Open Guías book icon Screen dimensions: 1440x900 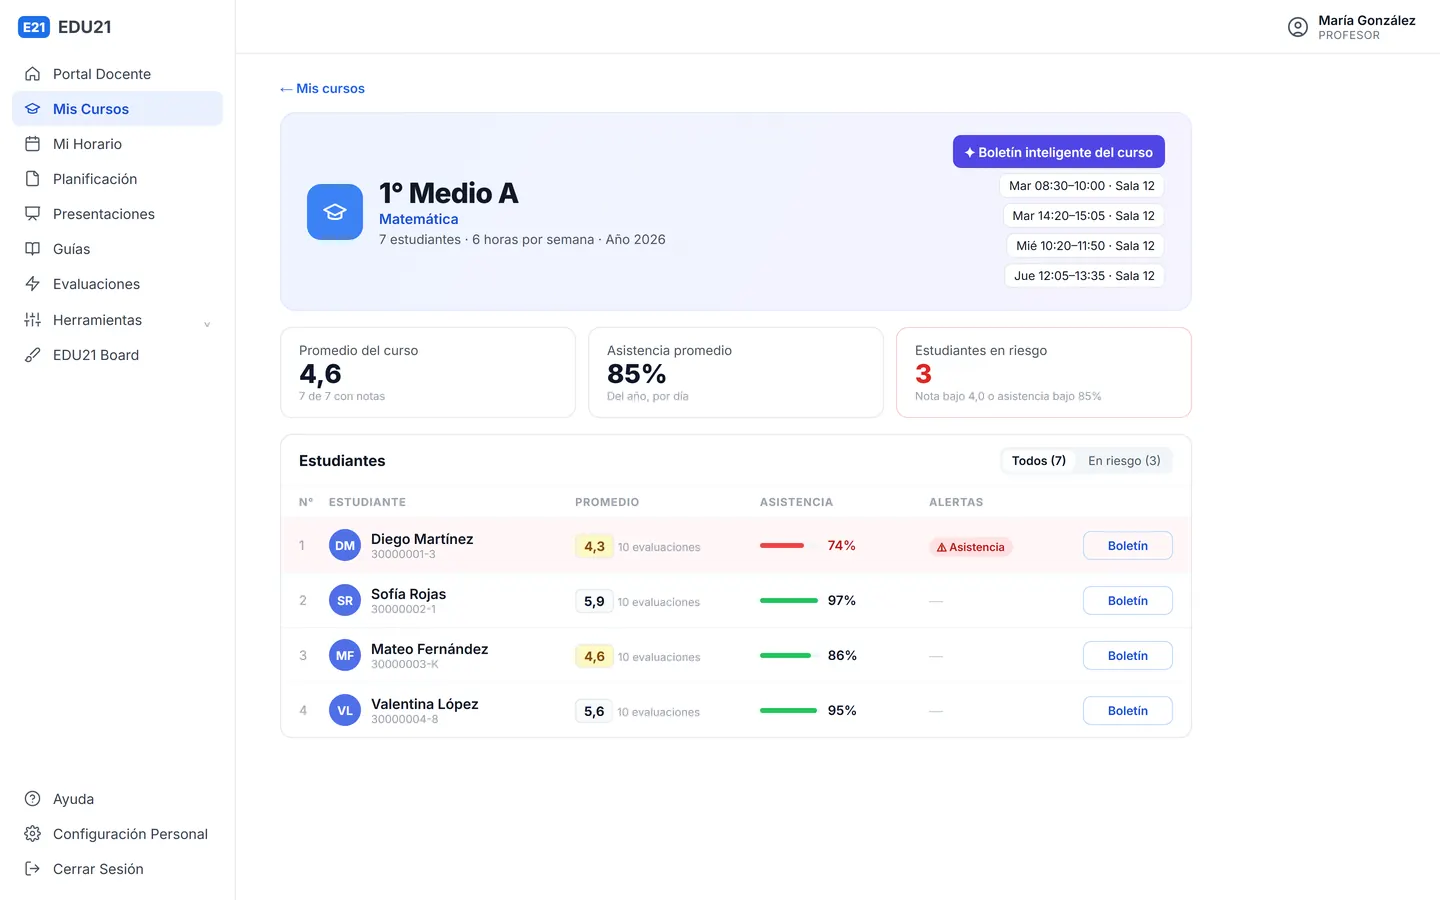[x=32, y=249]
